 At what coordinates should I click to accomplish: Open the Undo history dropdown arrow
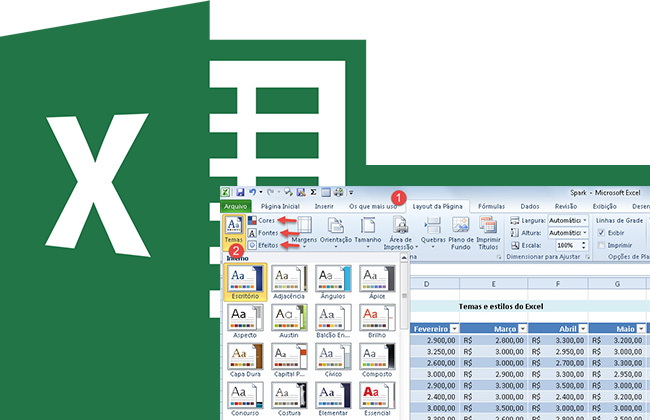tap(261, 192)
